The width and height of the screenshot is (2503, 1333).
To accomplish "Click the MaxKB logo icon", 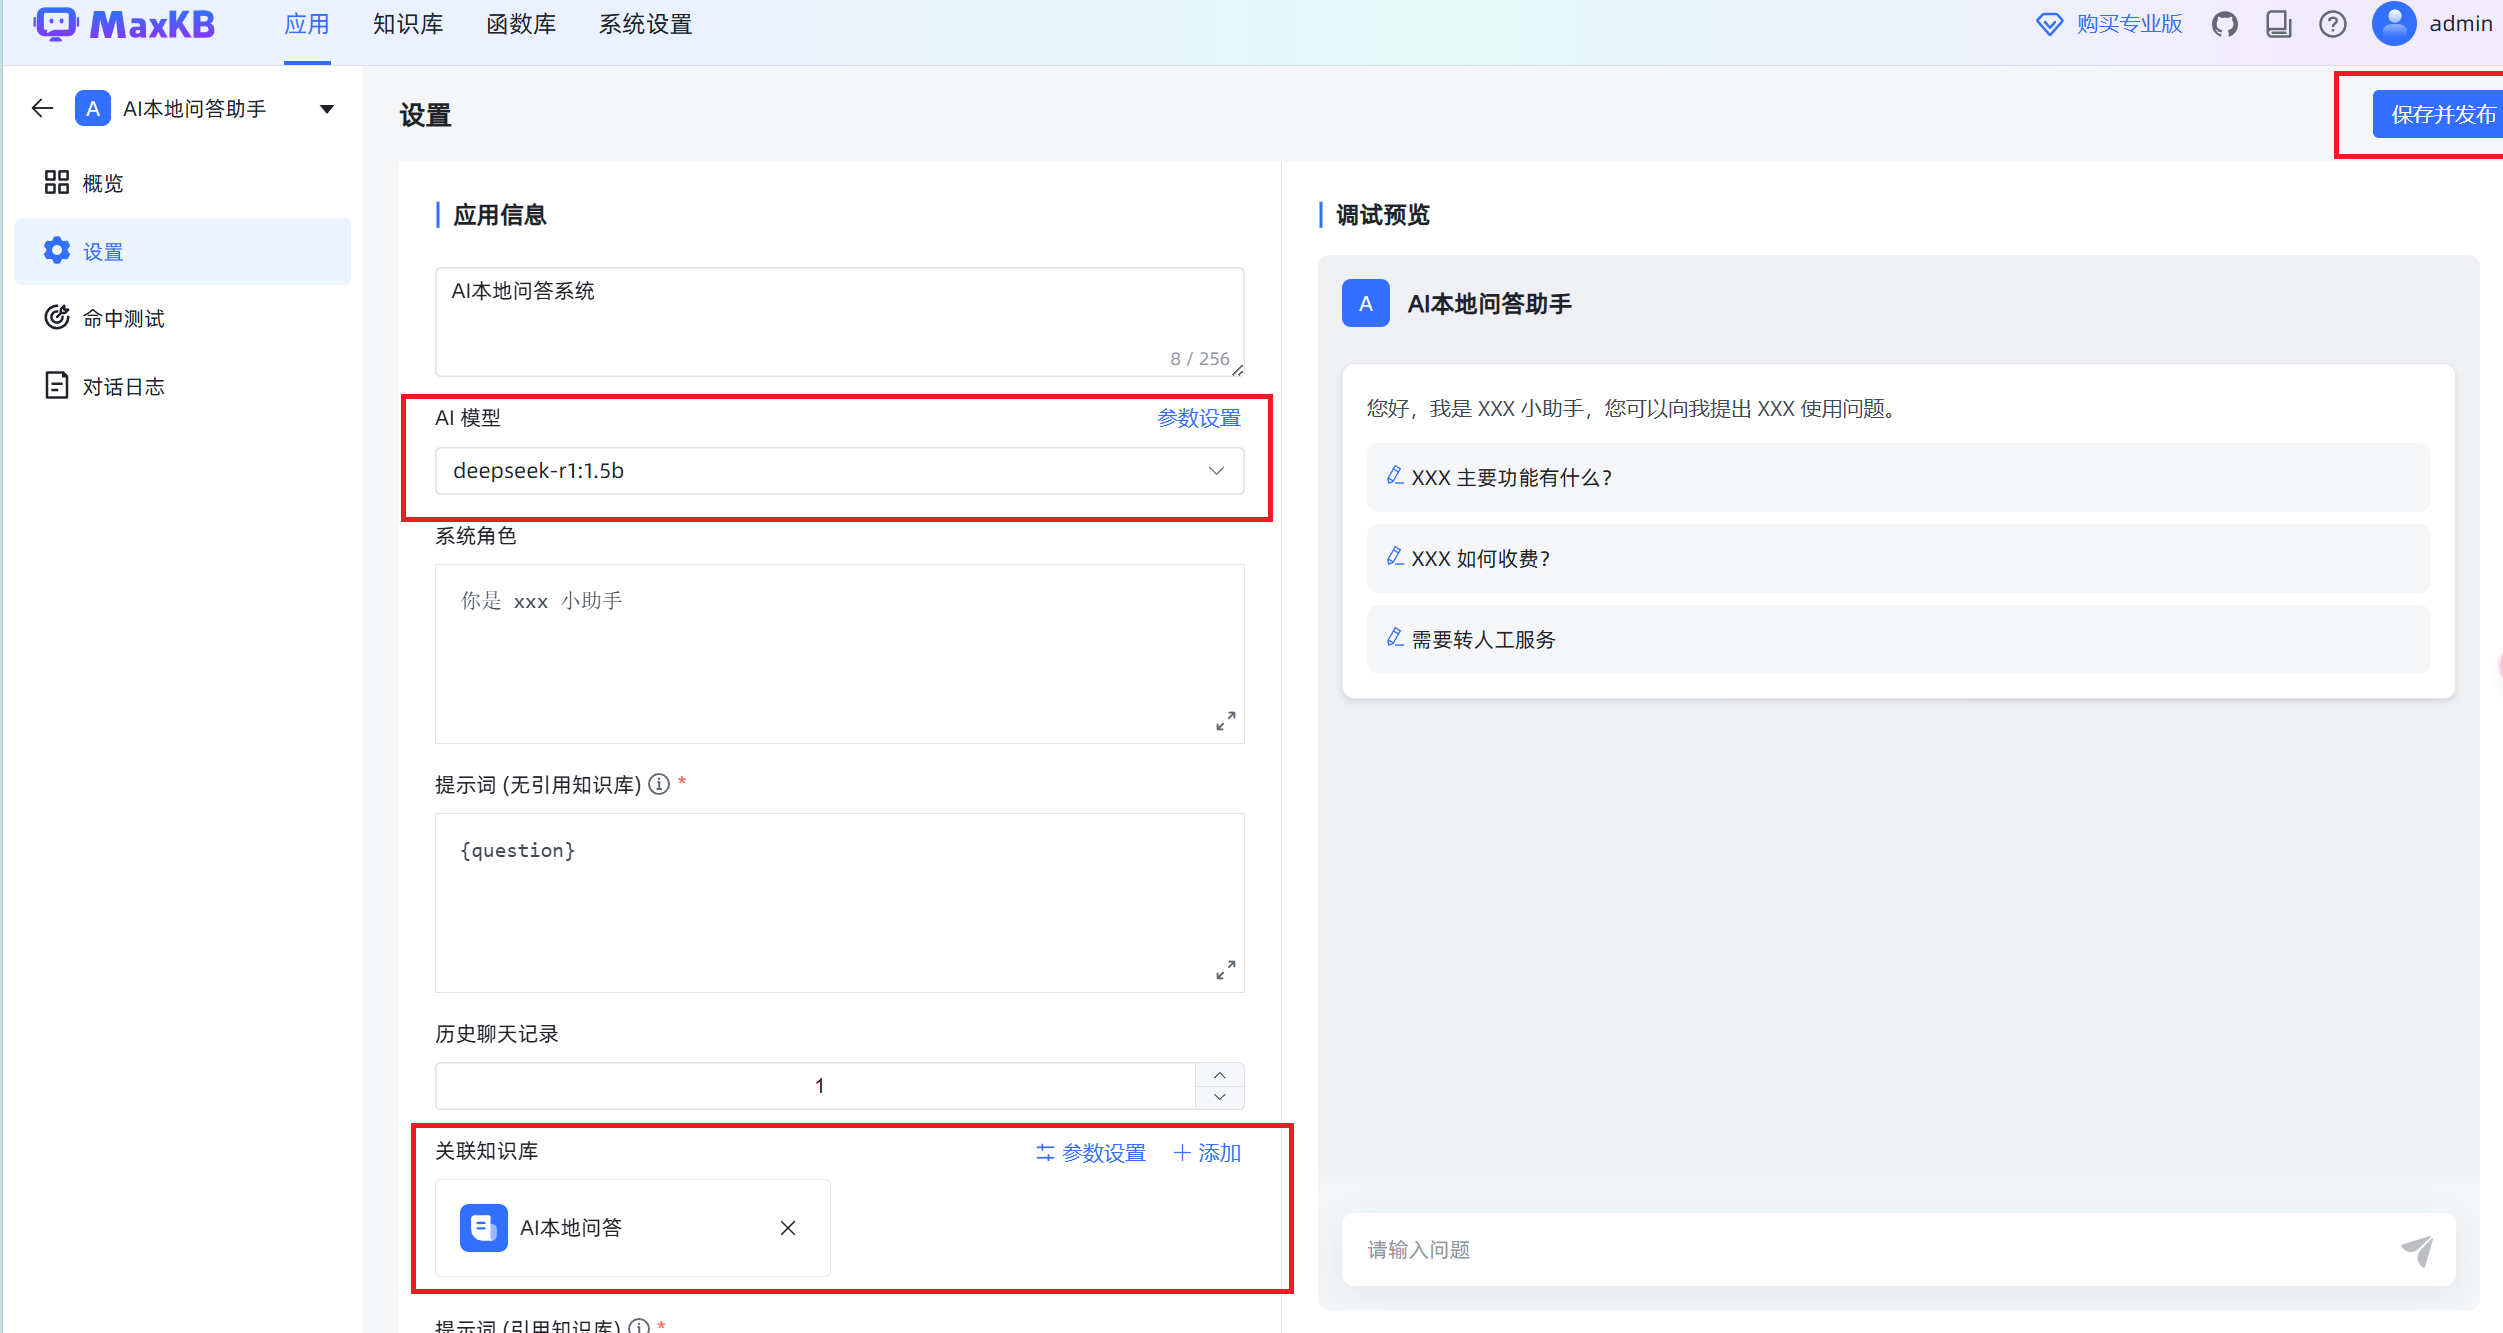I will pos(56,23).
